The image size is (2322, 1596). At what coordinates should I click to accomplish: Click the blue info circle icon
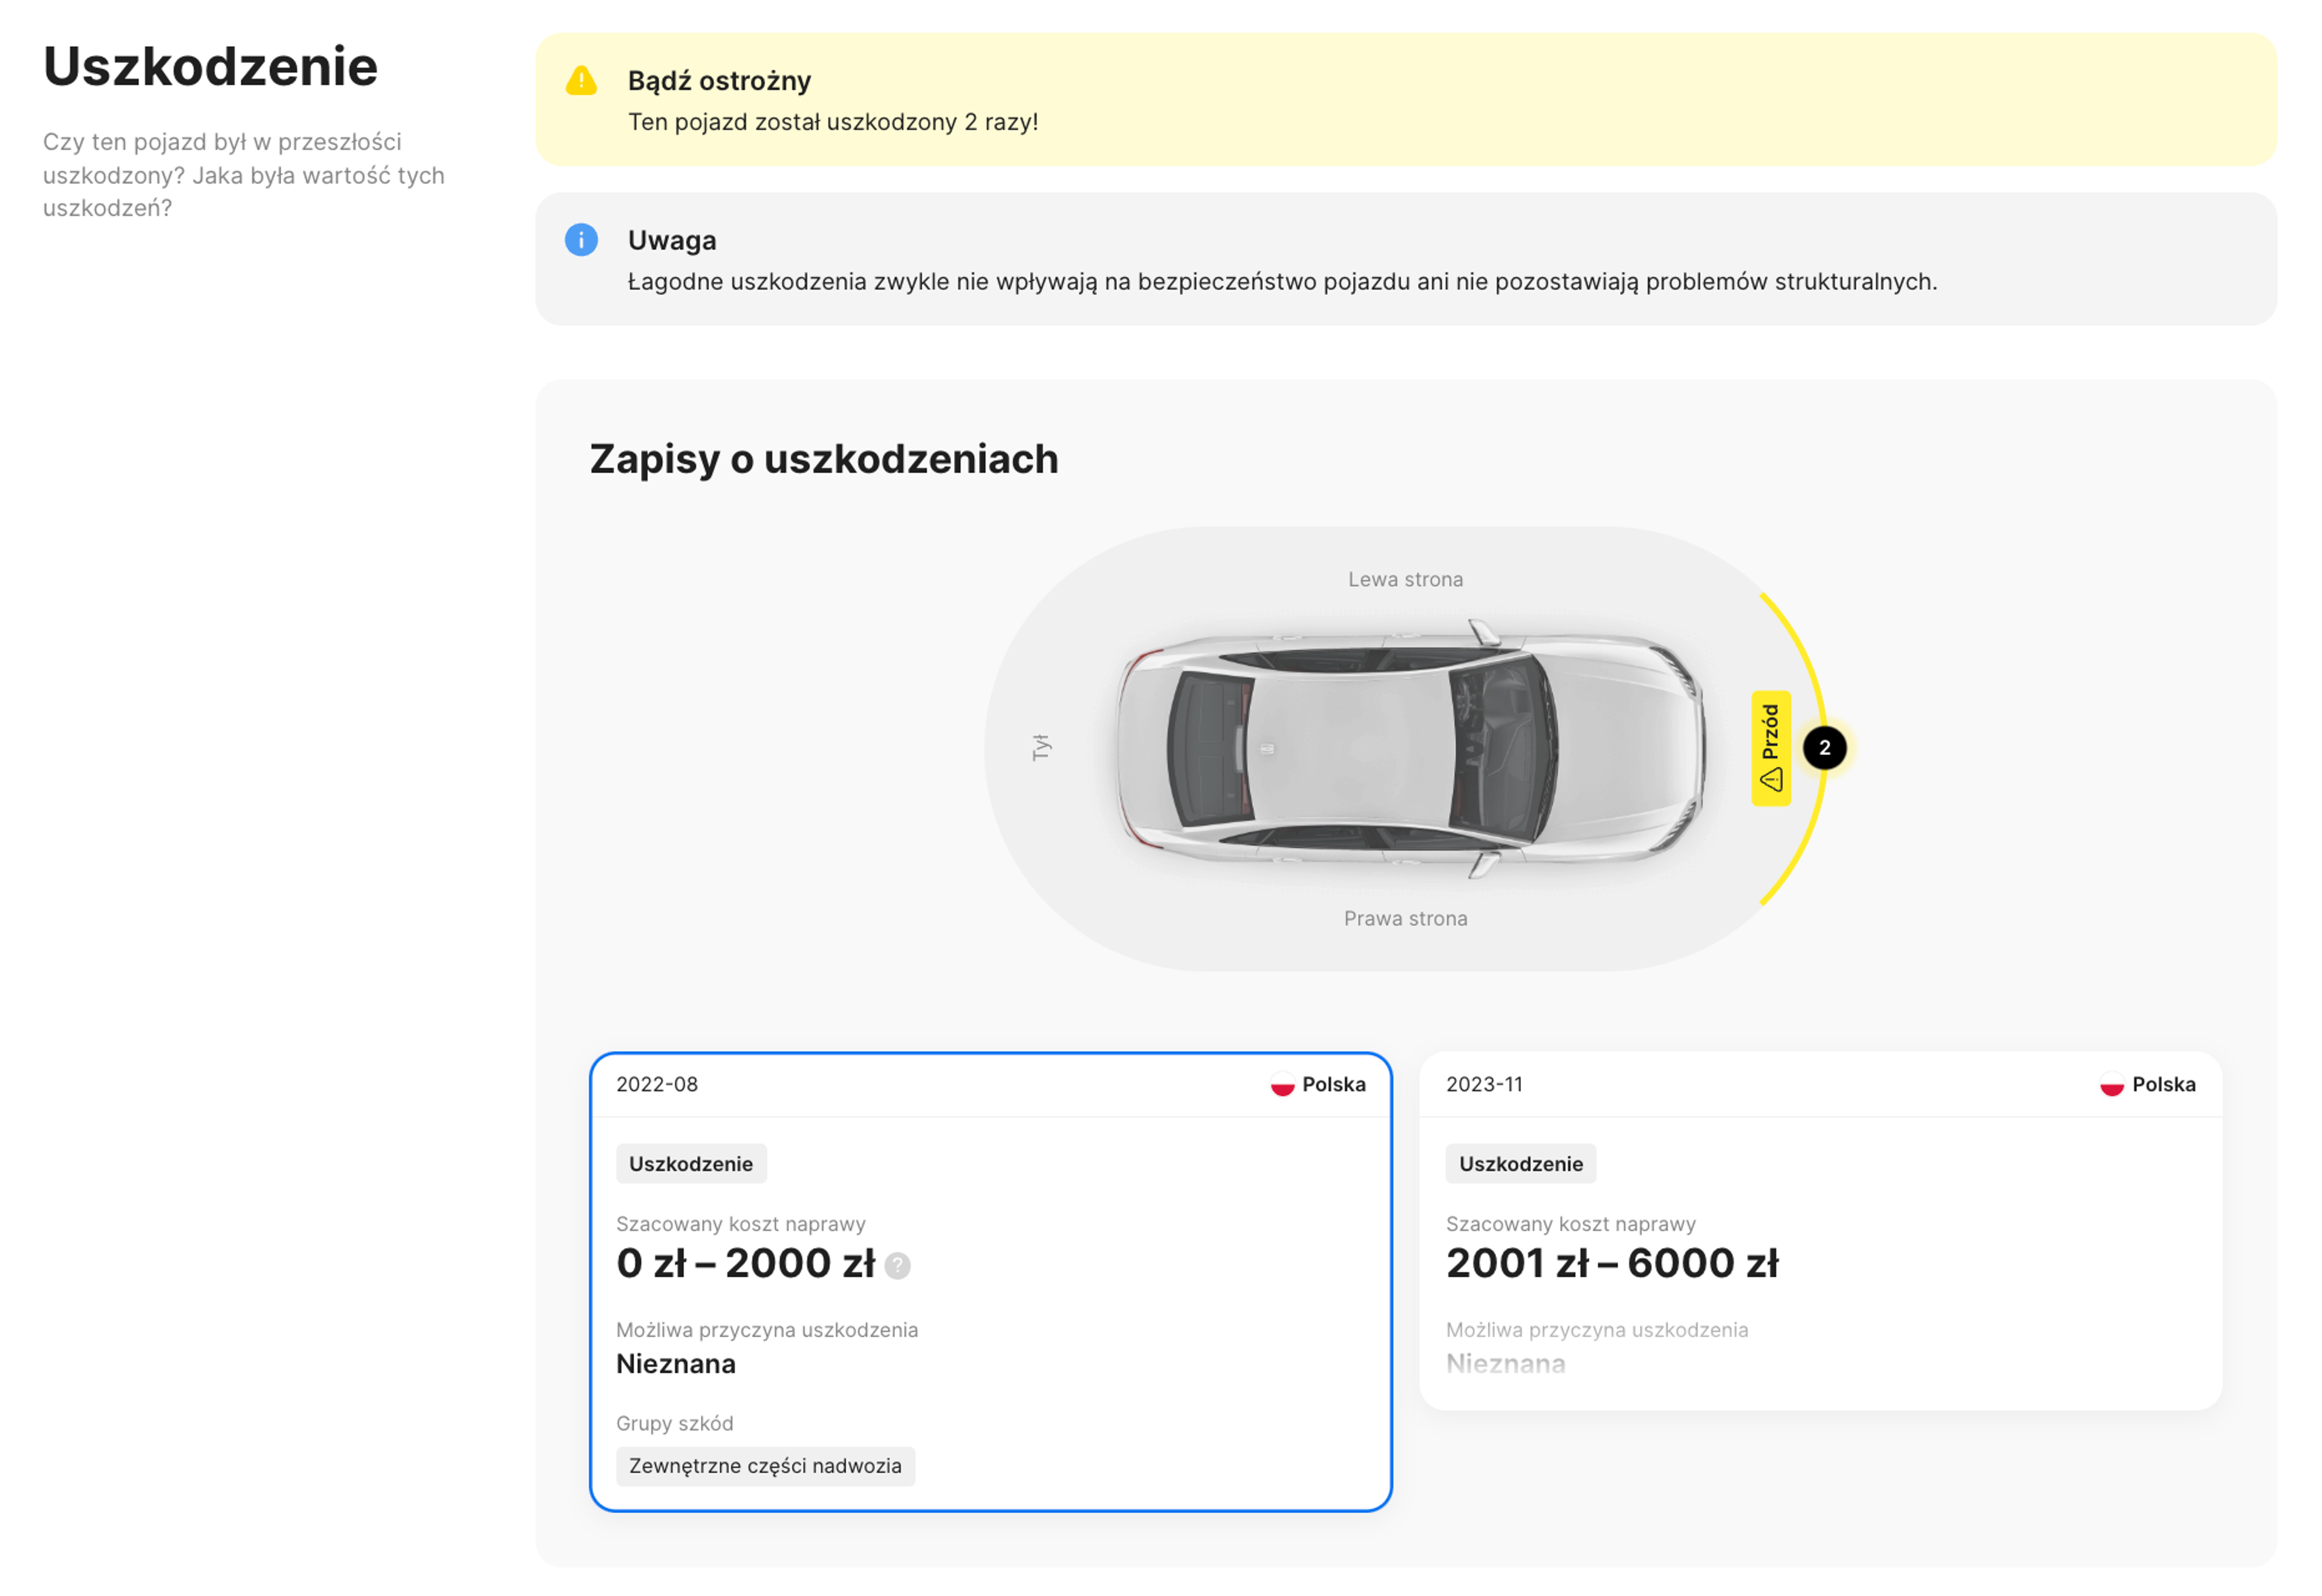click(x=581, y=240)
